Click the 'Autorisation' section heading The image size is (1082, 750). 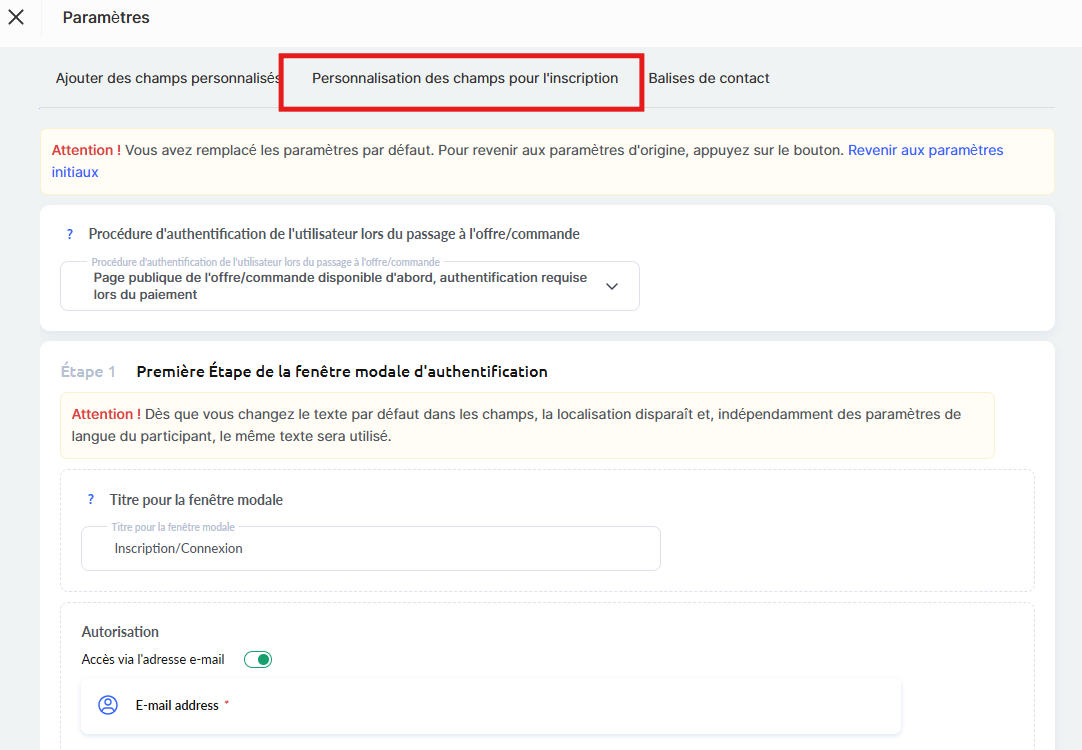pyautogui.click(x=120, y=632)
